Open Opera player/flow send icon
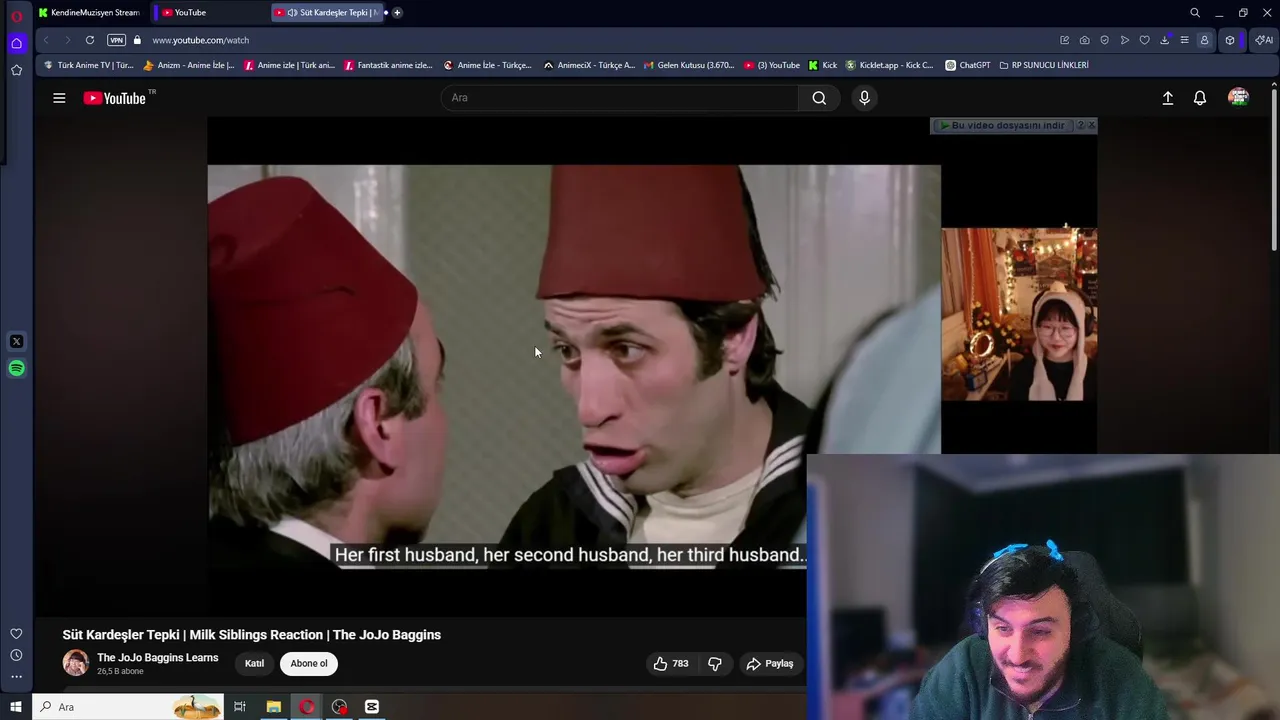The image size is (1280, 720). (1124, 40)
